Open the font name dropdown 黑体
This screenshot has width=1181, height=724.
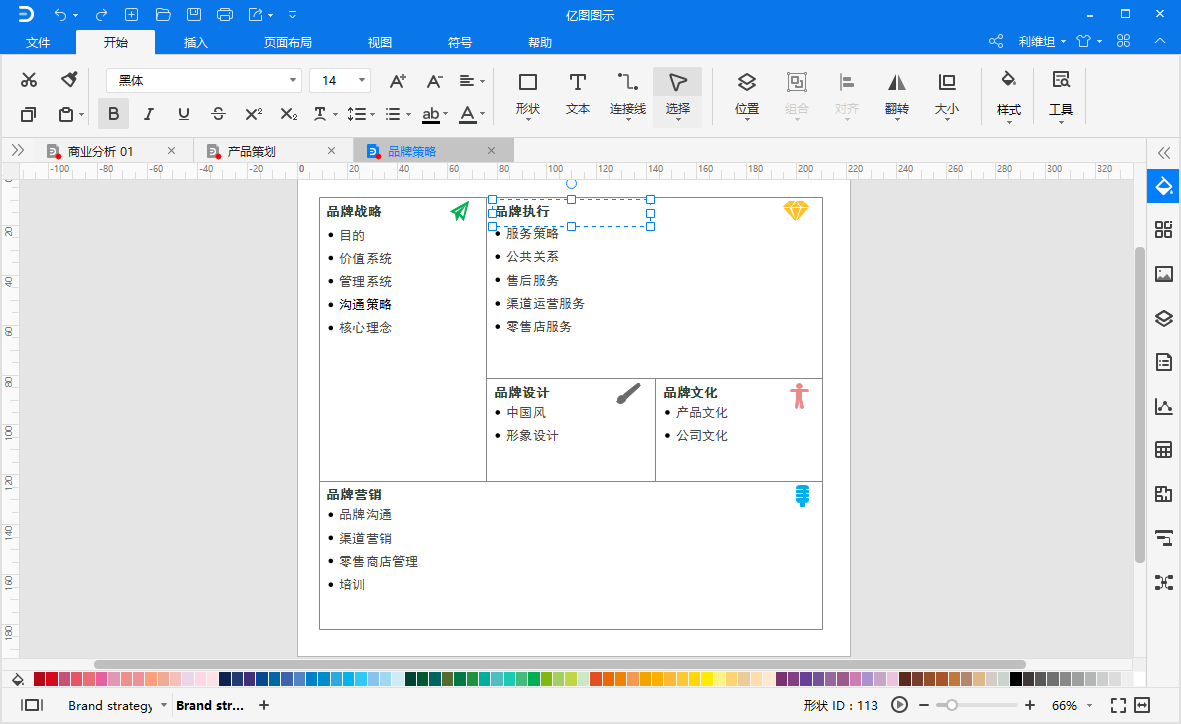click(203, 81)
